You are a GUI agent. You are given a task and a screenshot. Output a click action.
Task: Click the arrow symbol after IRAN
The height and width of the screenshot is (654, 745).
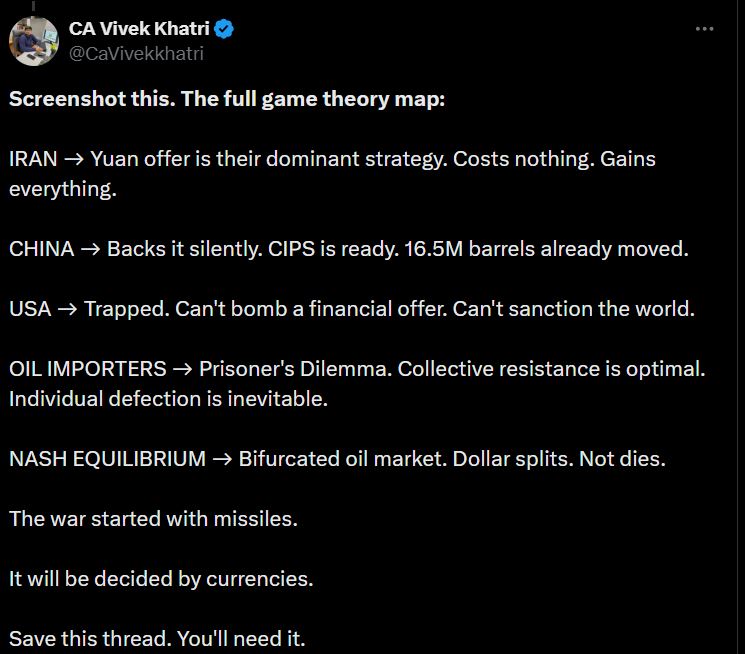[73, 160]
